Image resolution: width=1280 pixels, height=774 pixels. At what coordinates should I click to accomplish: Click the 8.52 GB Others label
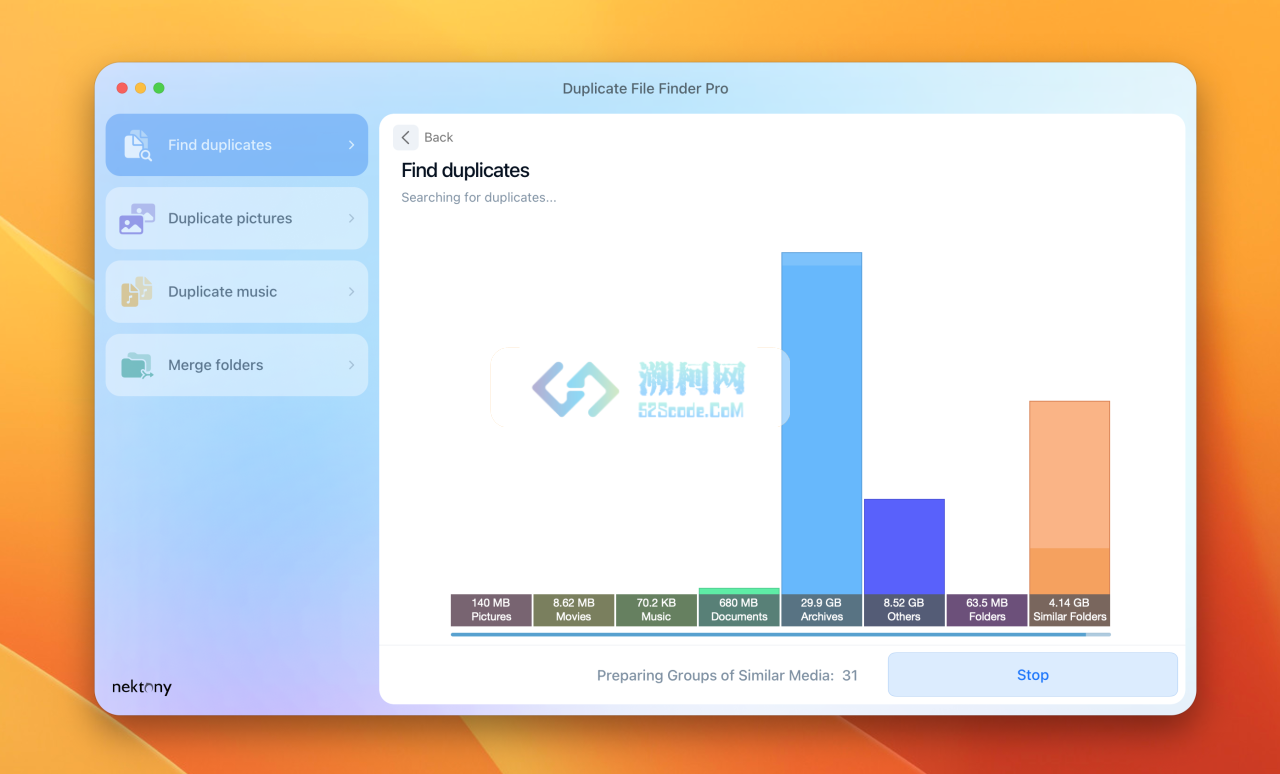pos(904,610)
